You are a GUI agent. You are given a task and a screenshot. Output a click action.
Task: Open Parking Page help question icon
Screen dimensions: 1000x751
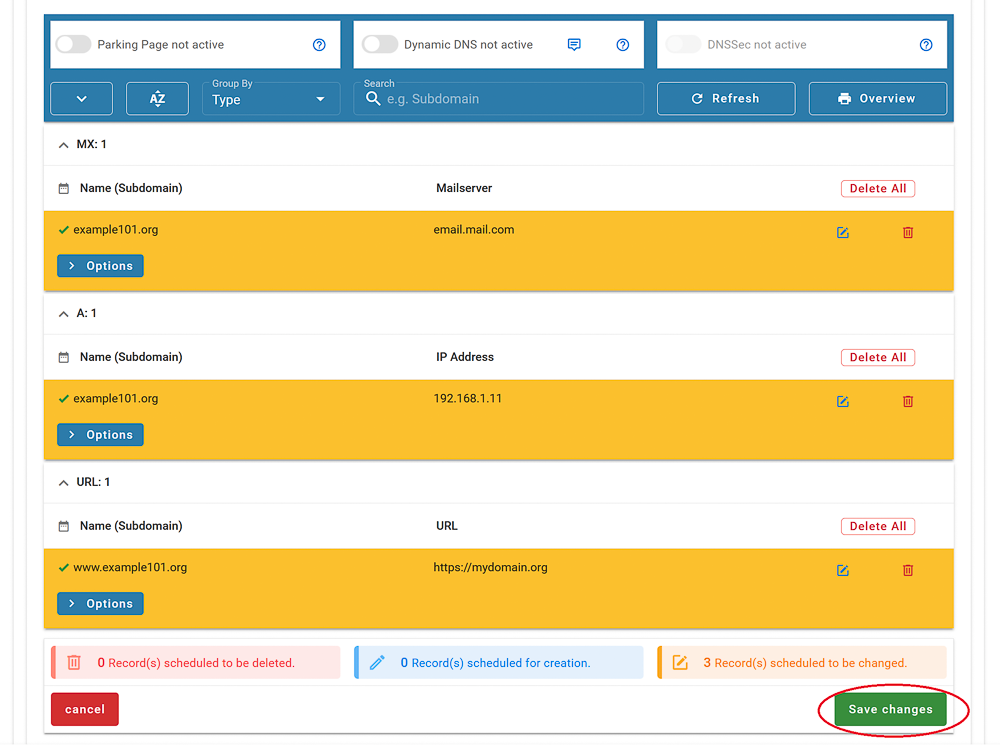319,45
